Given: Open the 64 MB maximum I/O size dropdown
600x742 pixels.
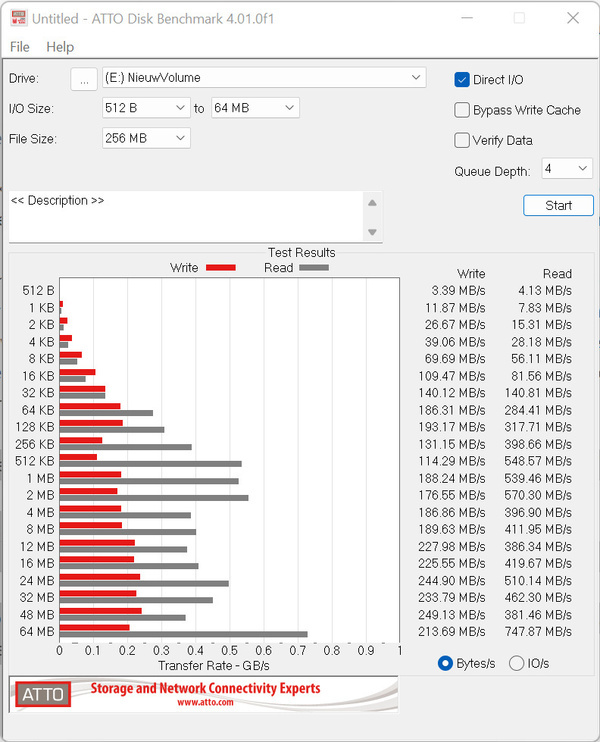Looking at the screenshot, I should coord(255,108).
